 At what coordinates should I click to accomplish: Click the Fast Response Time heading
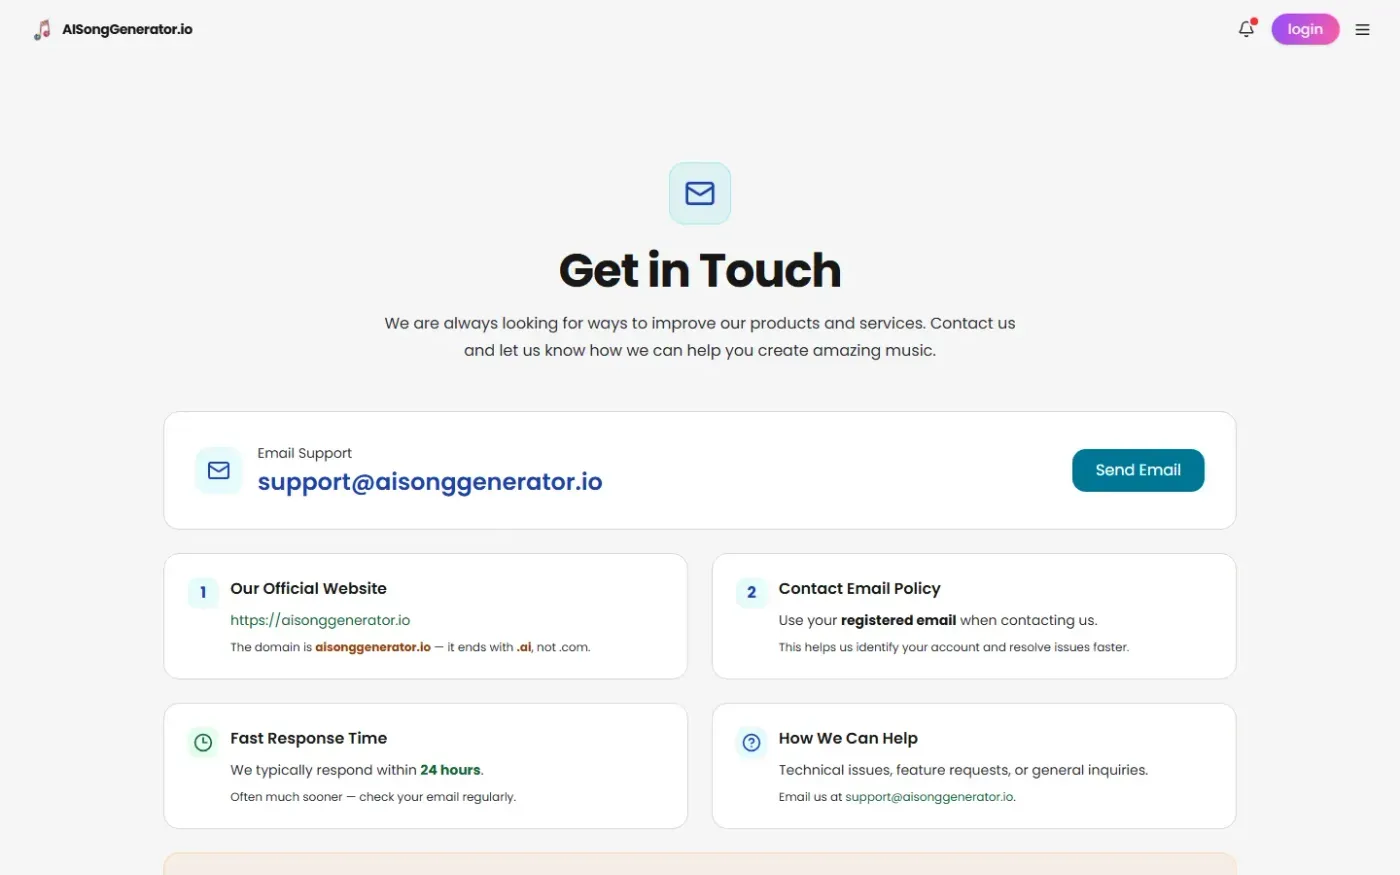pyautogui.click(x=308, y=738)
